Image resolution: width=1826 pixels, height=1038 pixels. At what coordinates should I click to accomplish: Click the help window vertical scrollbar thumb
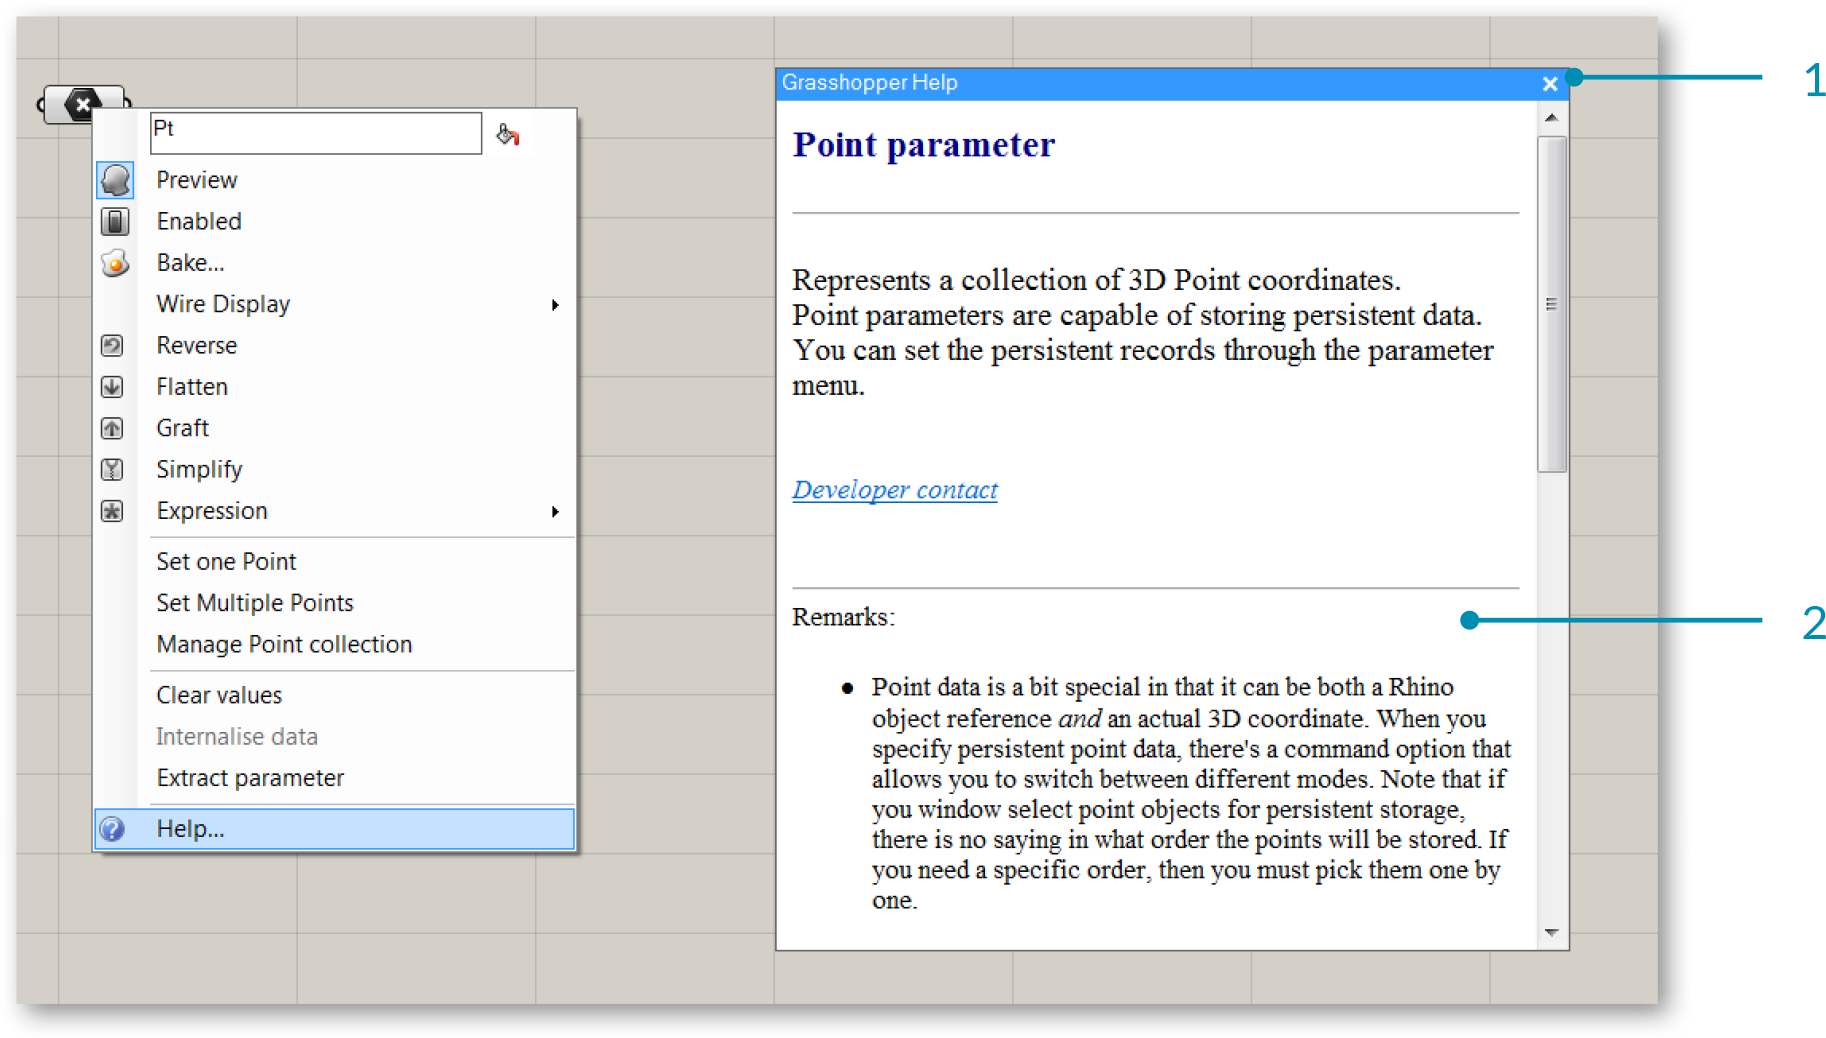tap(1551, 304)
